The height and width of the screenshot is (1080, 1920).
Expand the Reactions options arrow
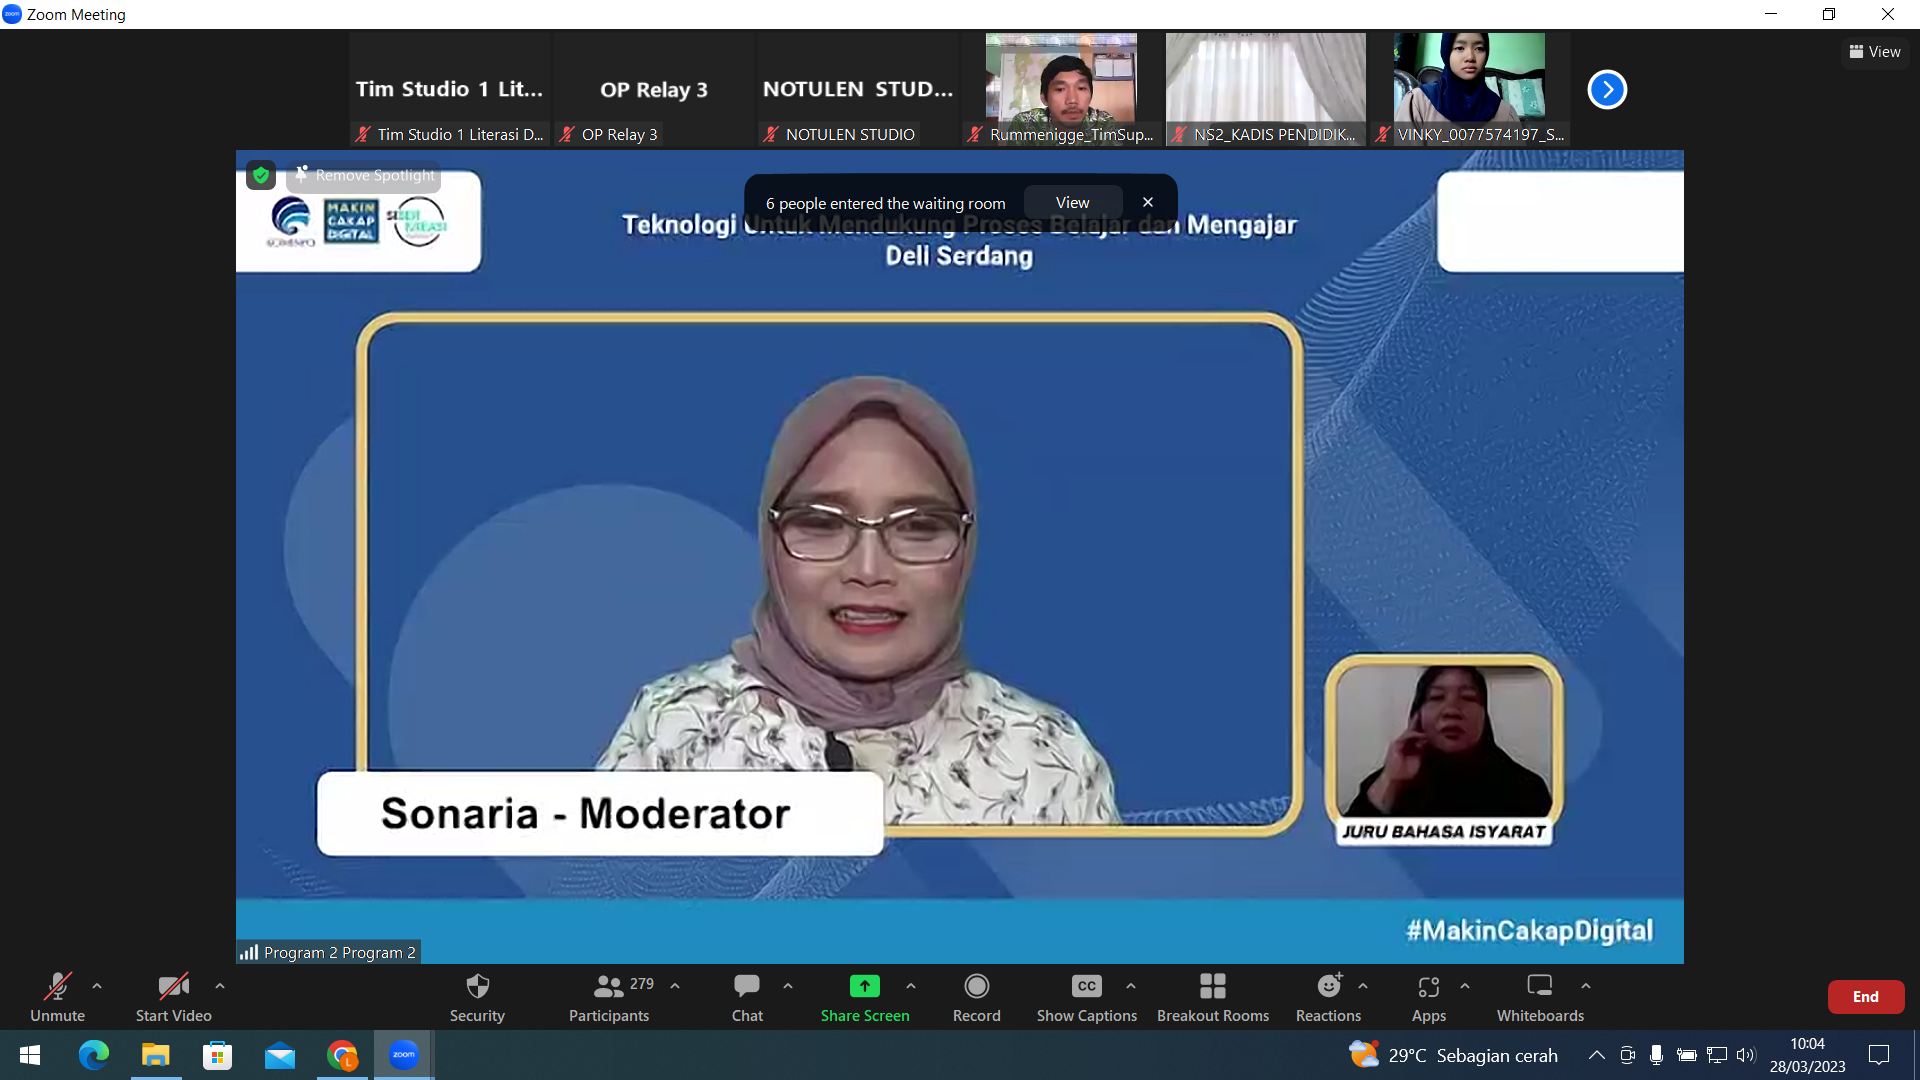click(x=1363, y=986)
